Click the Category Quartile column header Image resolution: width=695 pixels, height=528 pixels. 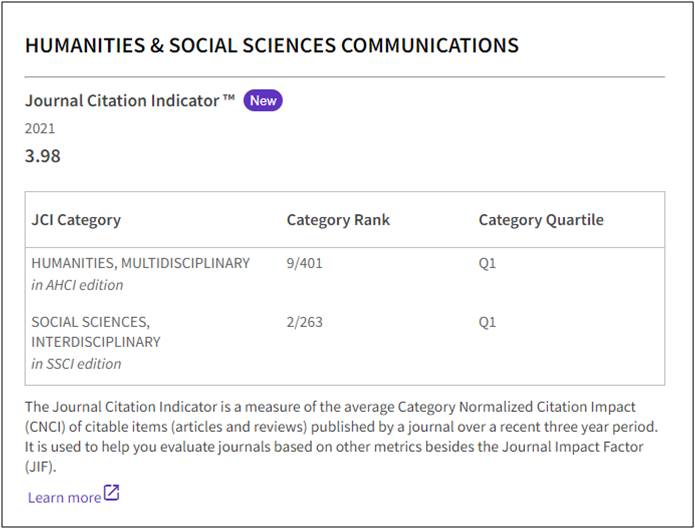(541, 220)
